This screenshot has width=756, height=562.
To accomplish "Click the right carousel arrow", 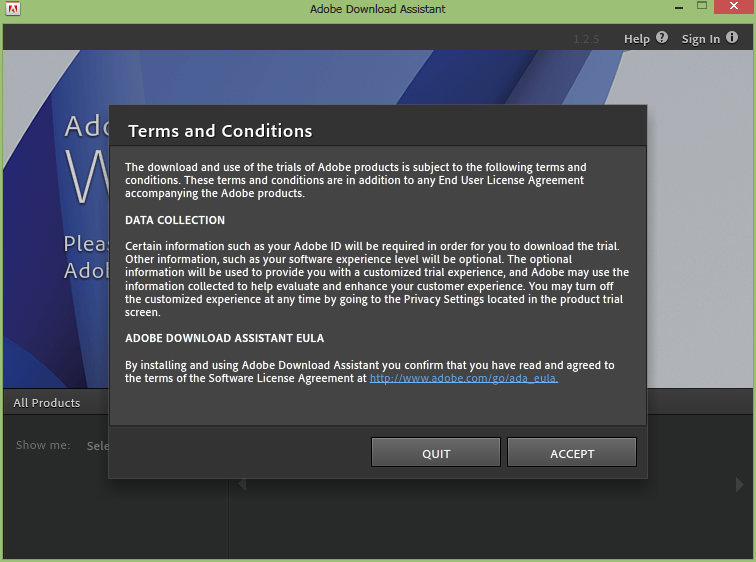I will tap(739, 484).
